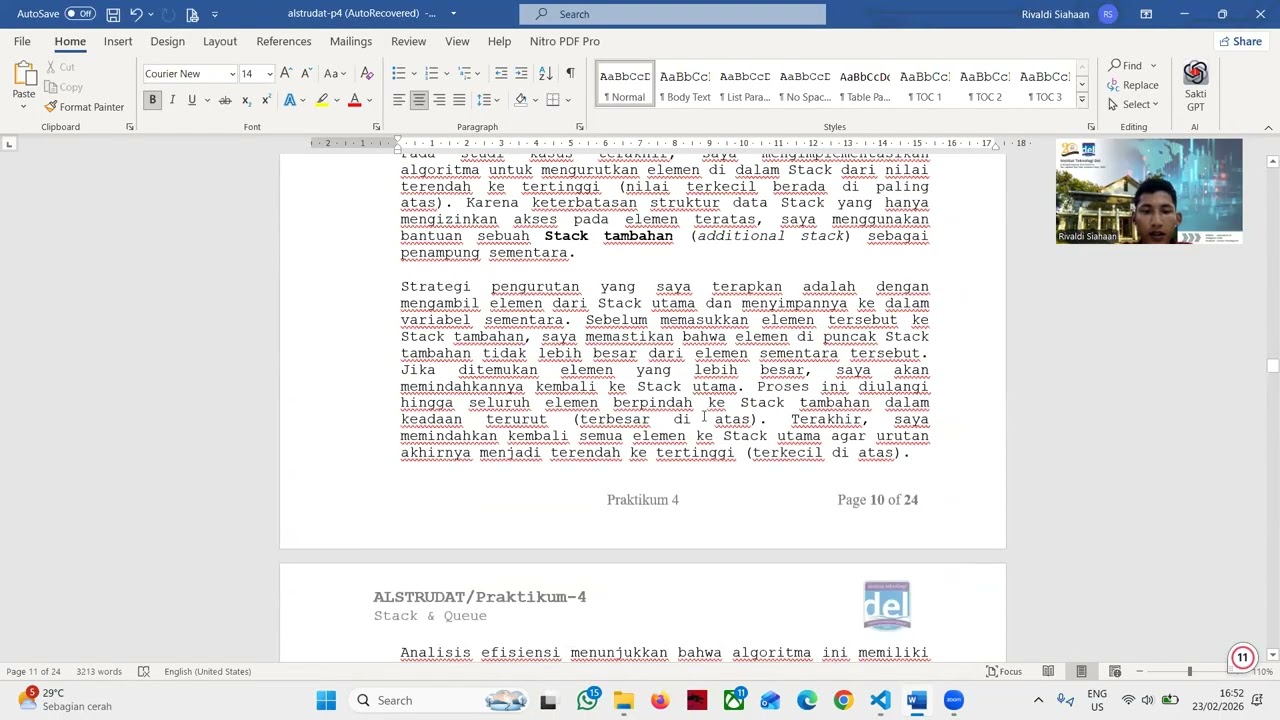Click the Undo icon
This screenshot has width=1280, height=720.
(137, 14)
